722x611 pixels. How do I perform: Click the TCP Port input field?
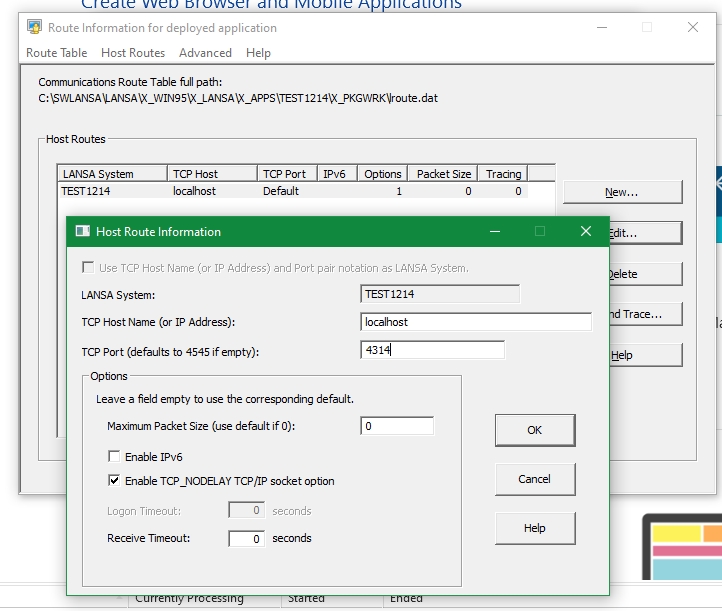pyautogui.click(x=432, y=350)
